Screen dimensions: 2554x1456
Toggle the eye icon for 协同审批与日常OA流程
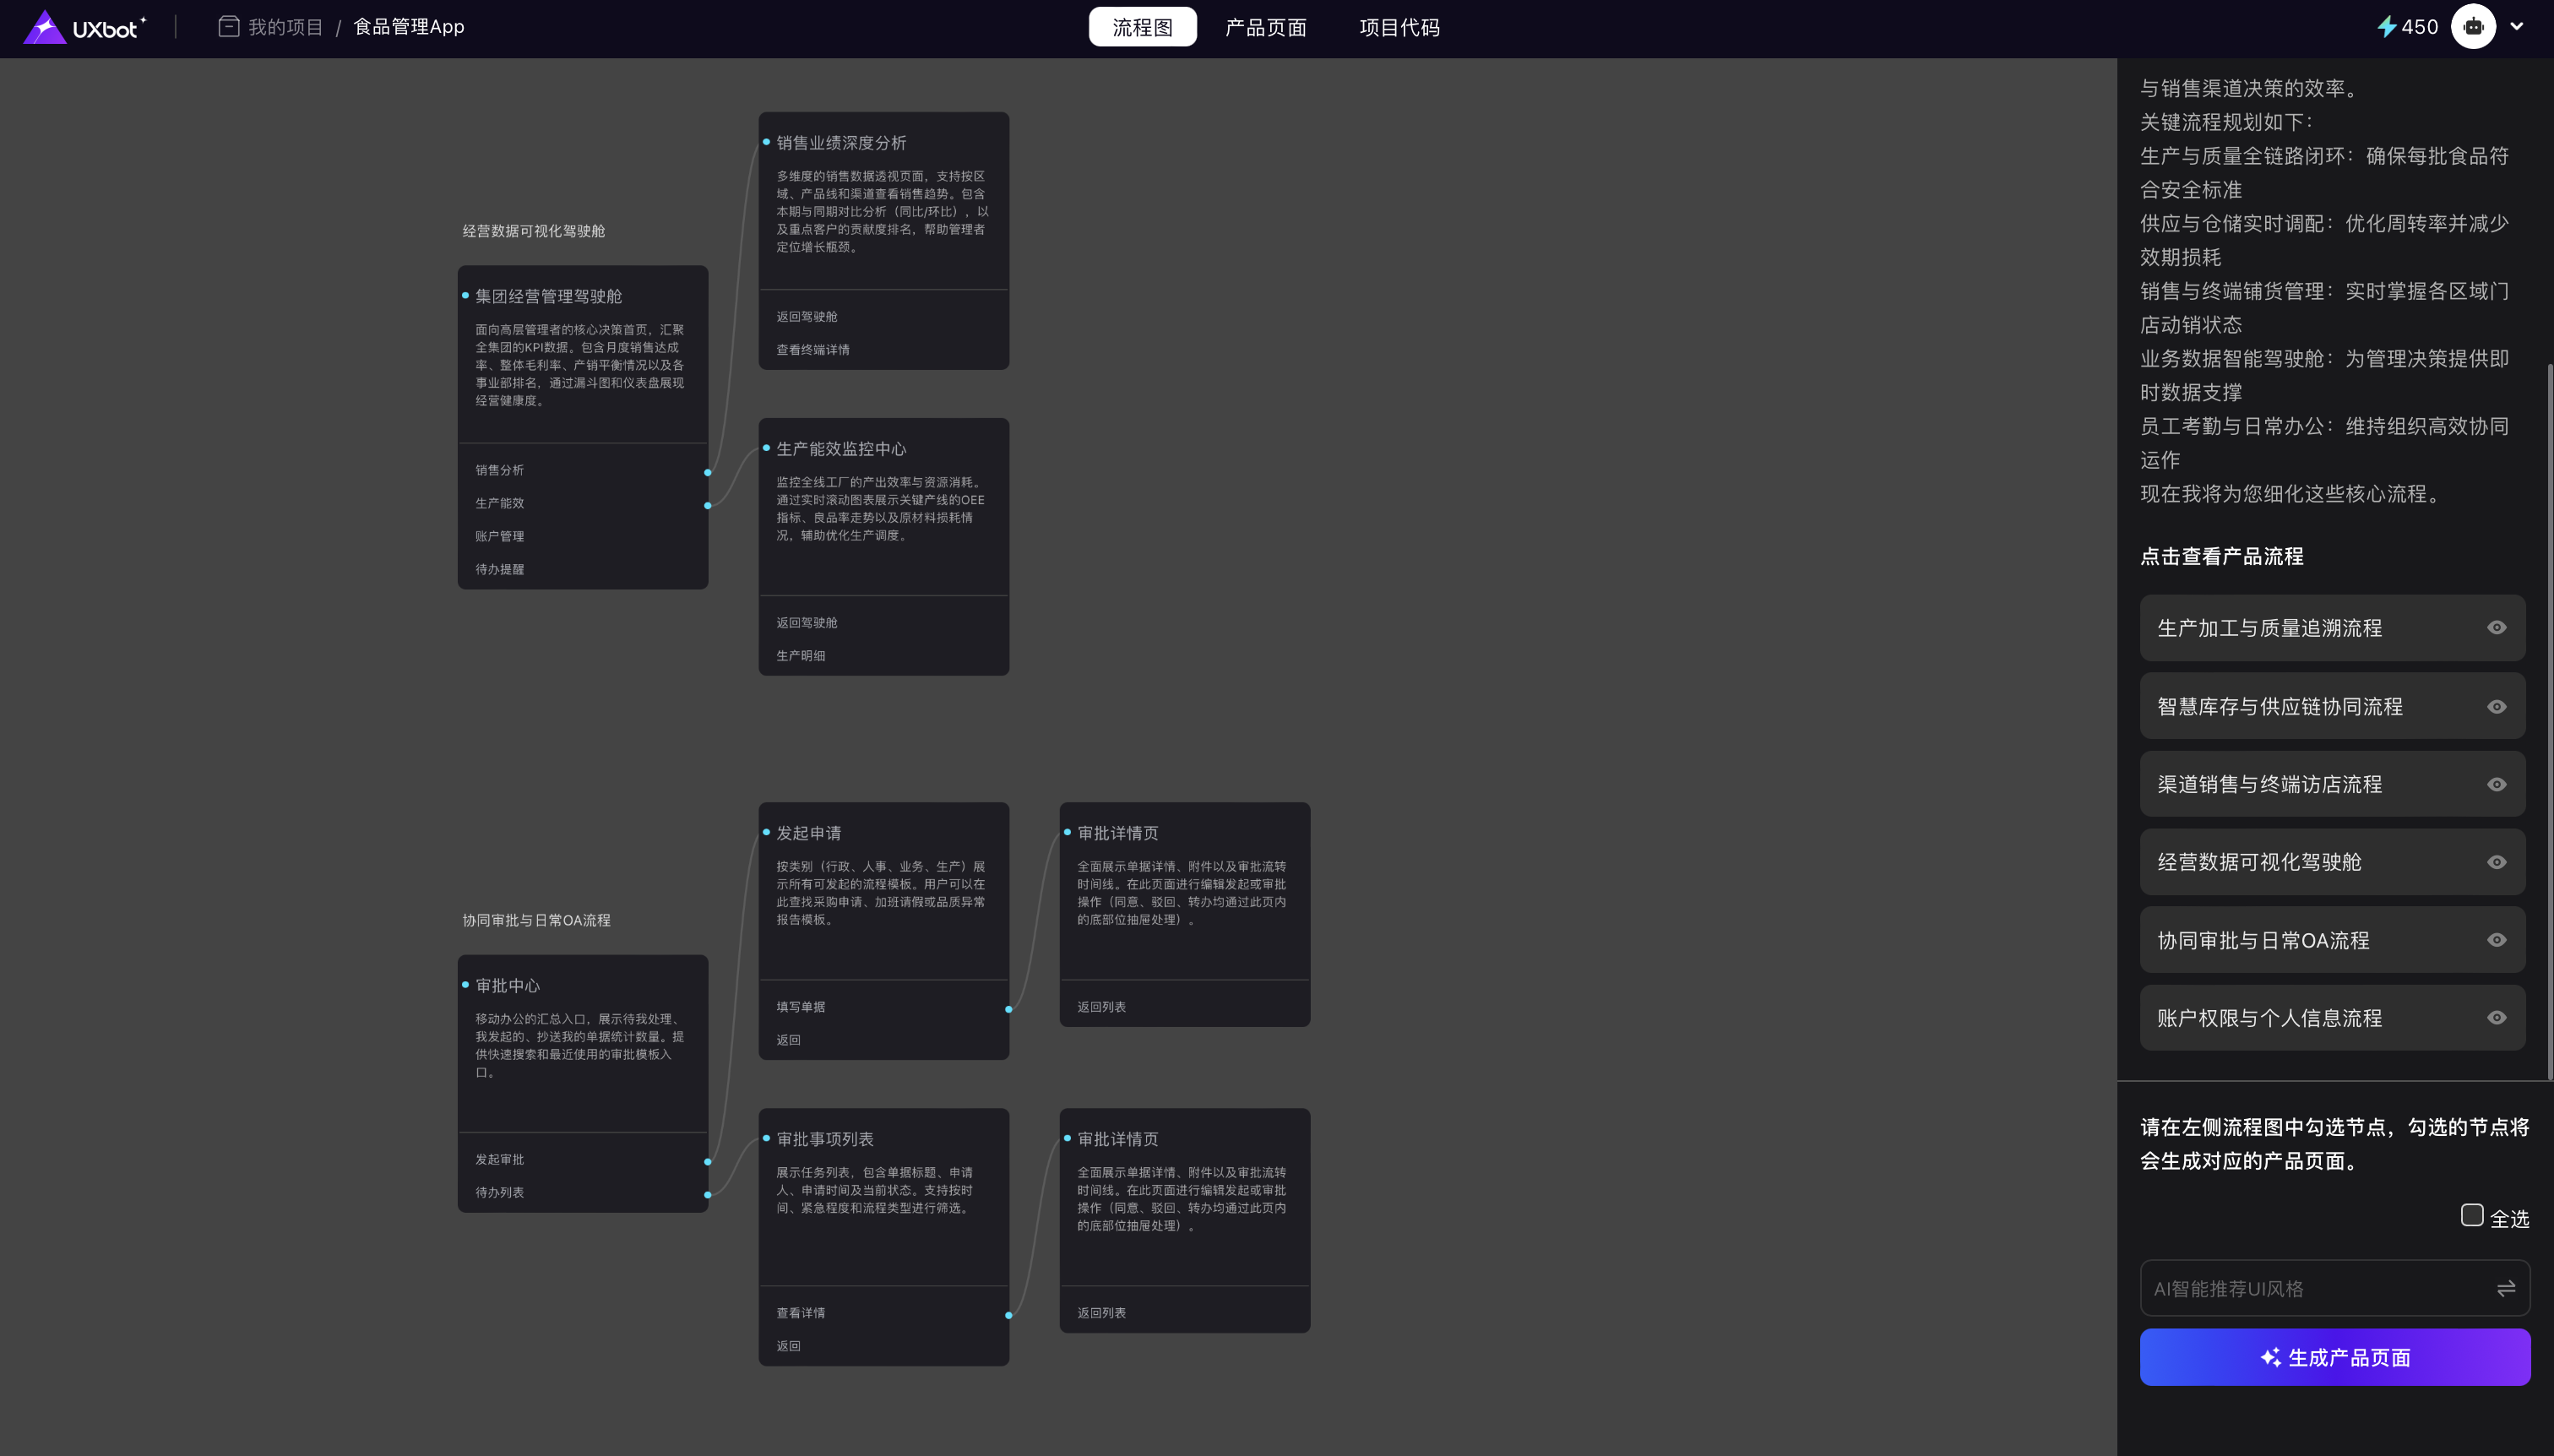pyautogui.click(x=2496, y=940)
